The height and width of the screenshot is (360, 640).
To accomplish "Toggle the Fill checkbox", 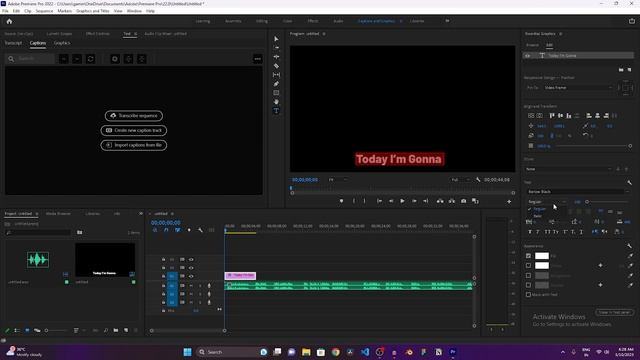I will pos(528,256).
